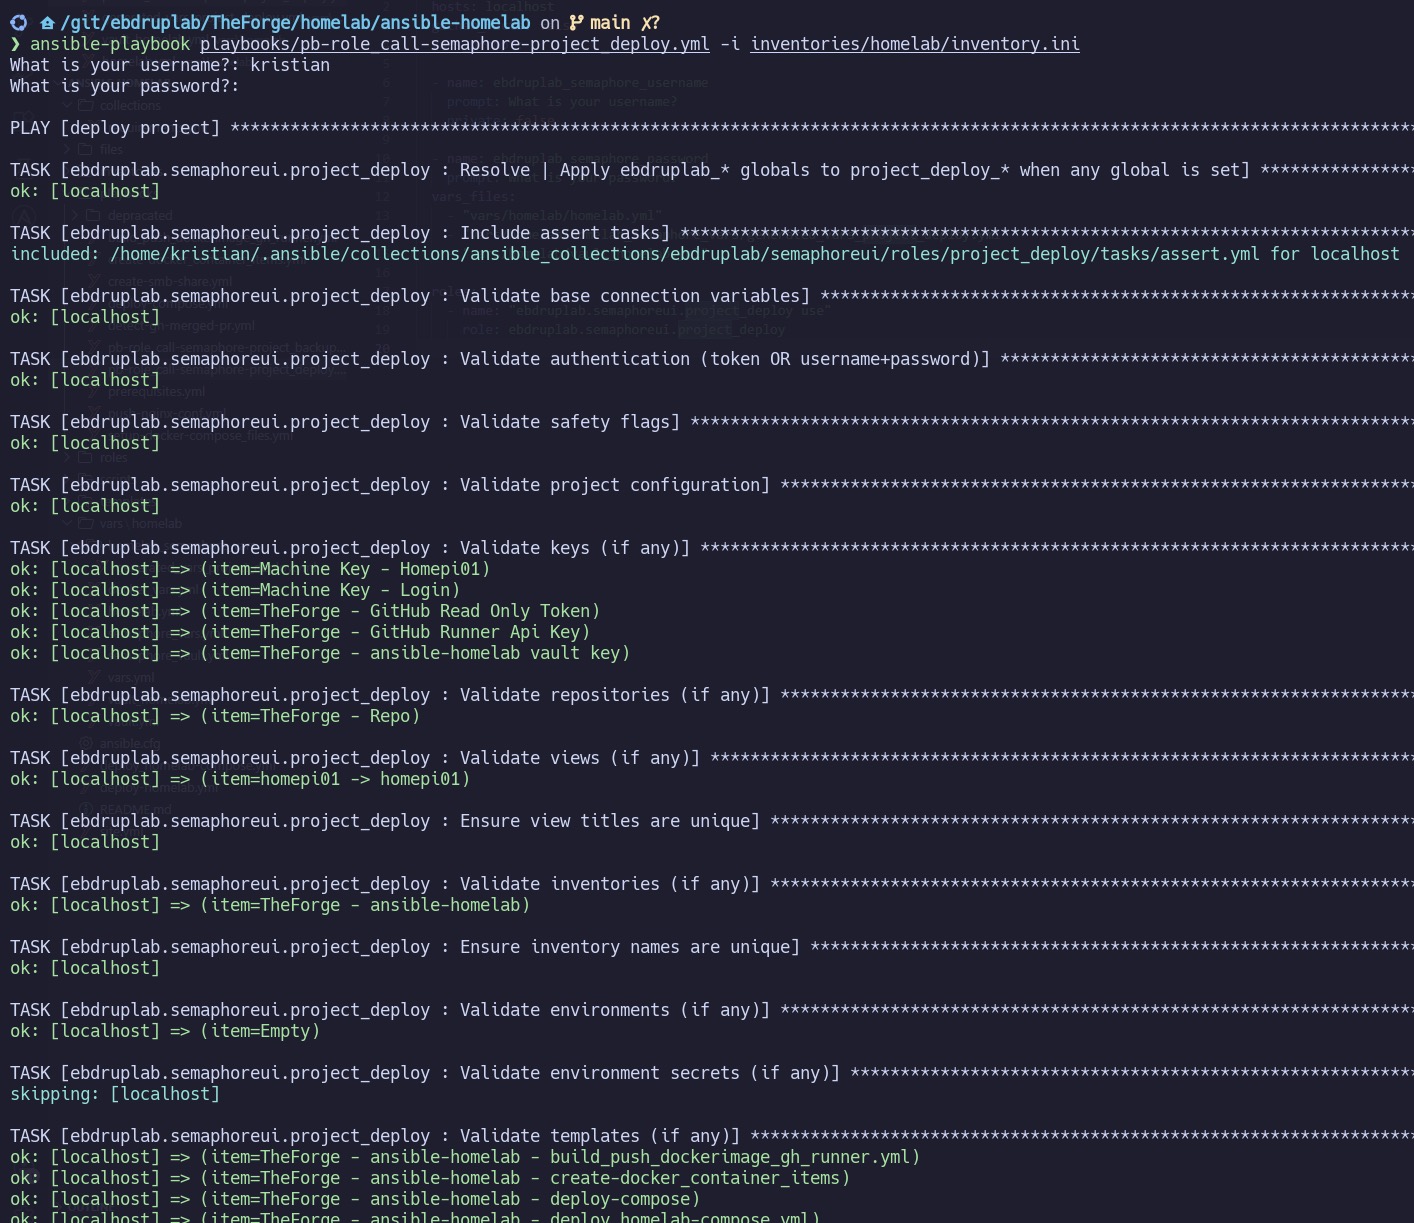Click the 'main' branch name in prompt

610,22
